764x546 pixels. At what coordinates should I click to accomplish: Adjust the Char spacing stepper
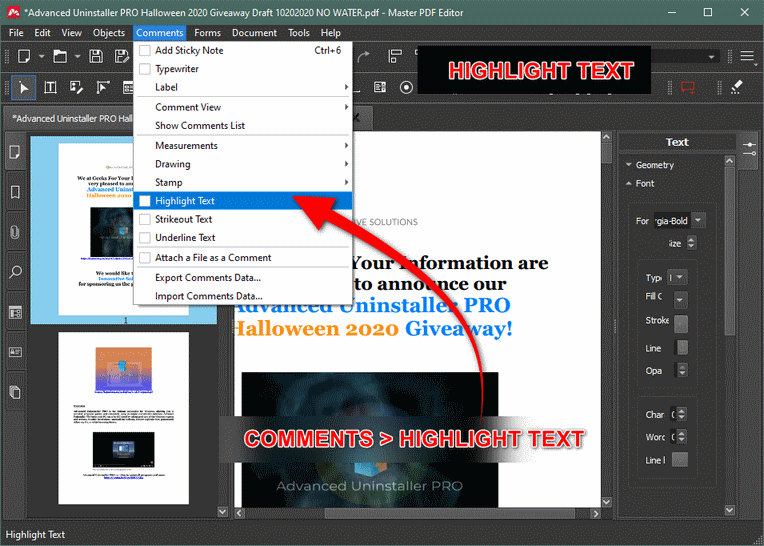tap(682, 414)
